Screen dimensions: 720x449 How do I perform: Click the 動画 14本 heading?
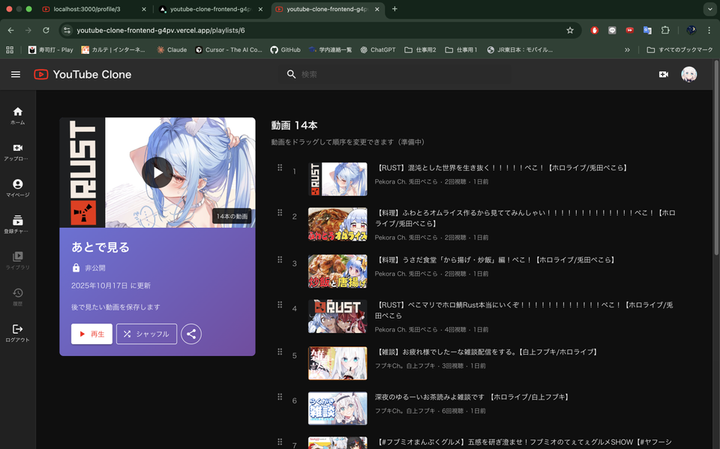pyautogui.click(x=294, y=125)
